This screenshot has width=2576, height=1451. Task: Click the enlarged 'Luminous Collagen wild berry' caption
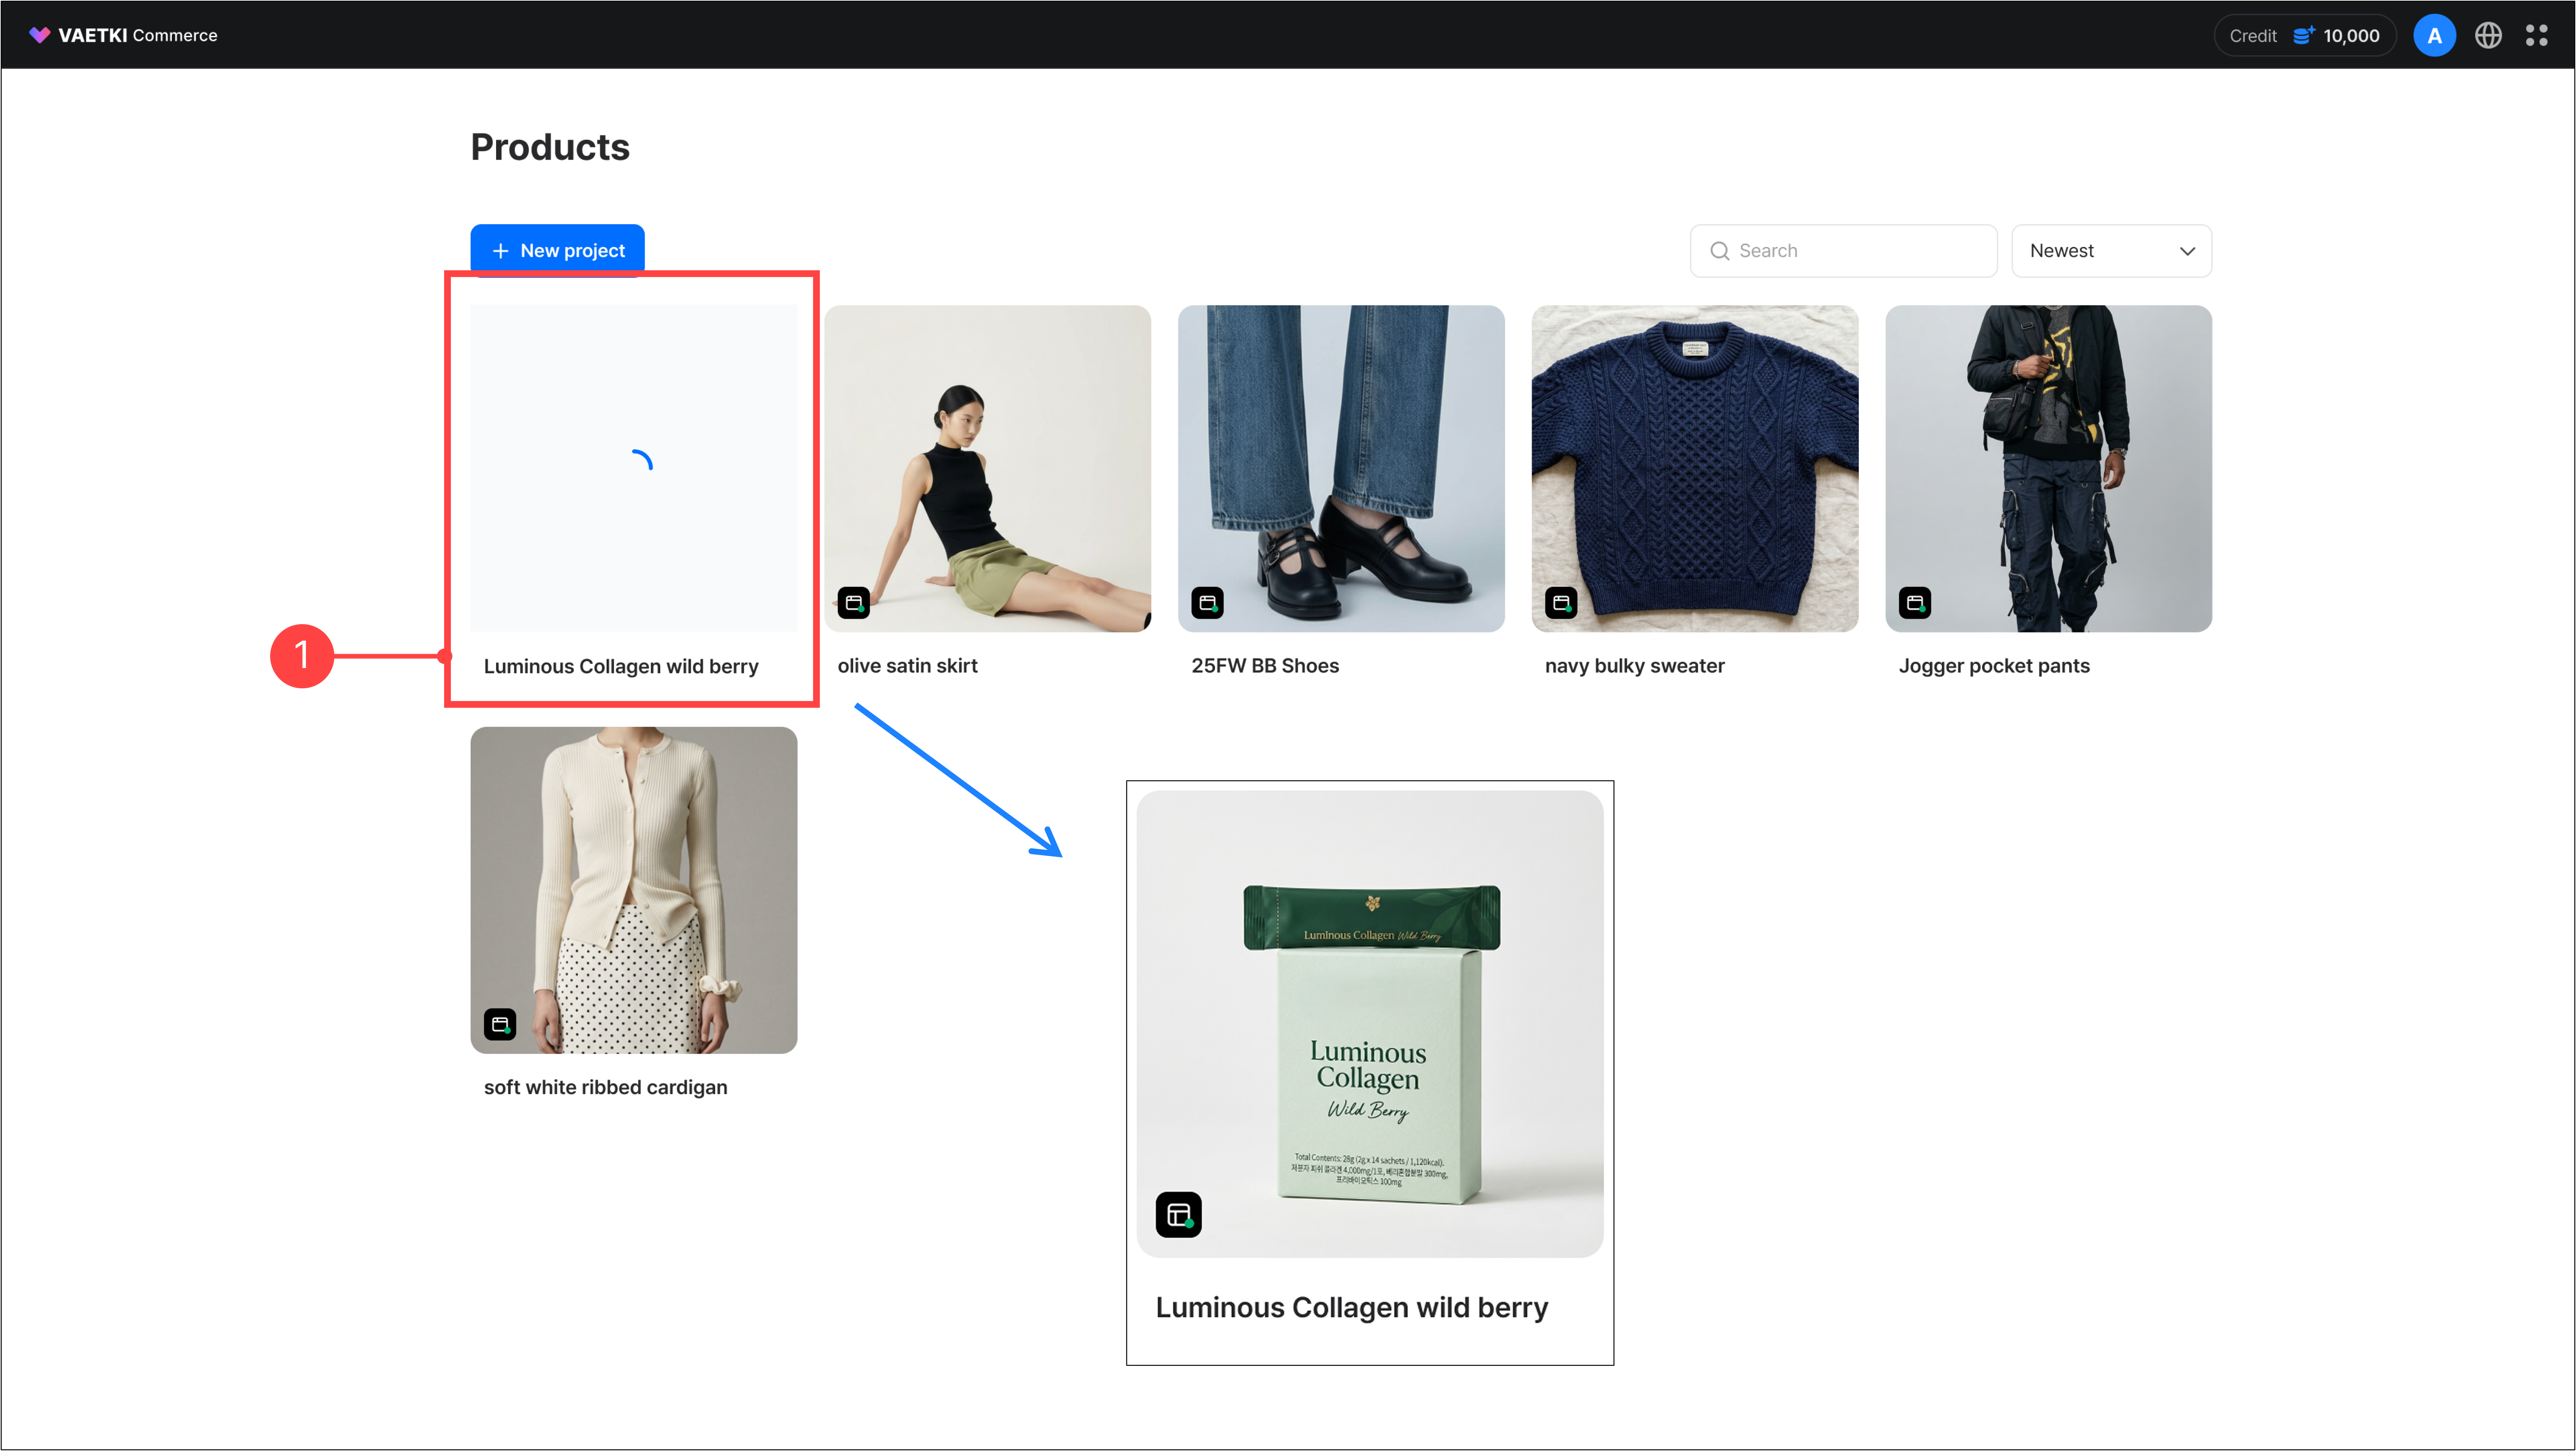(x=1352, y=1308)
